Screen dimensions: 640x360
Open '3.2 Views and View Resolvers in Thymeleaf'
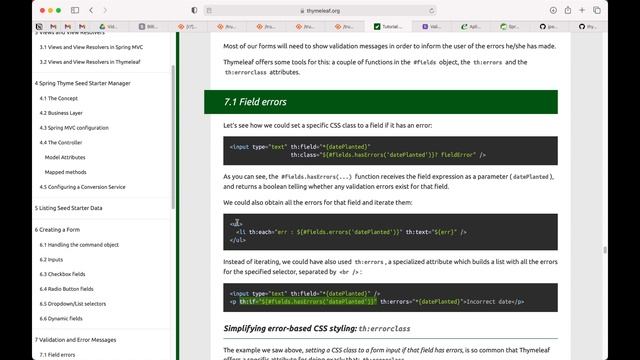pos(90,62)
